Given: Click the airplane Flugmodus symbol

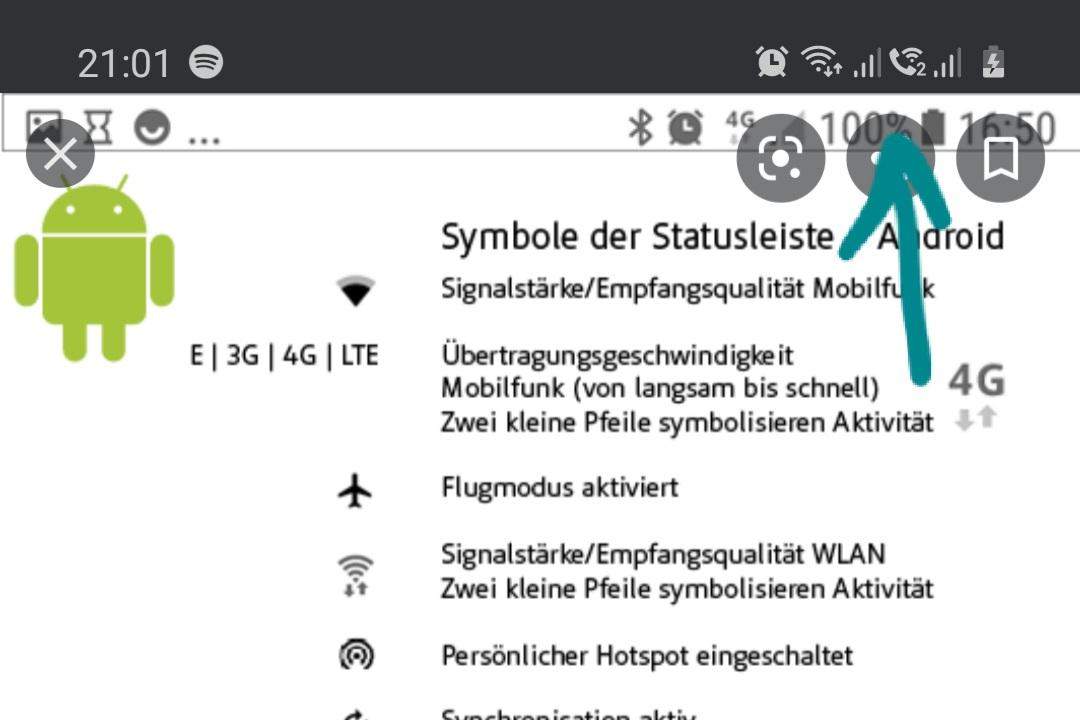Looking at the screenshot, I should pos(355,490).
